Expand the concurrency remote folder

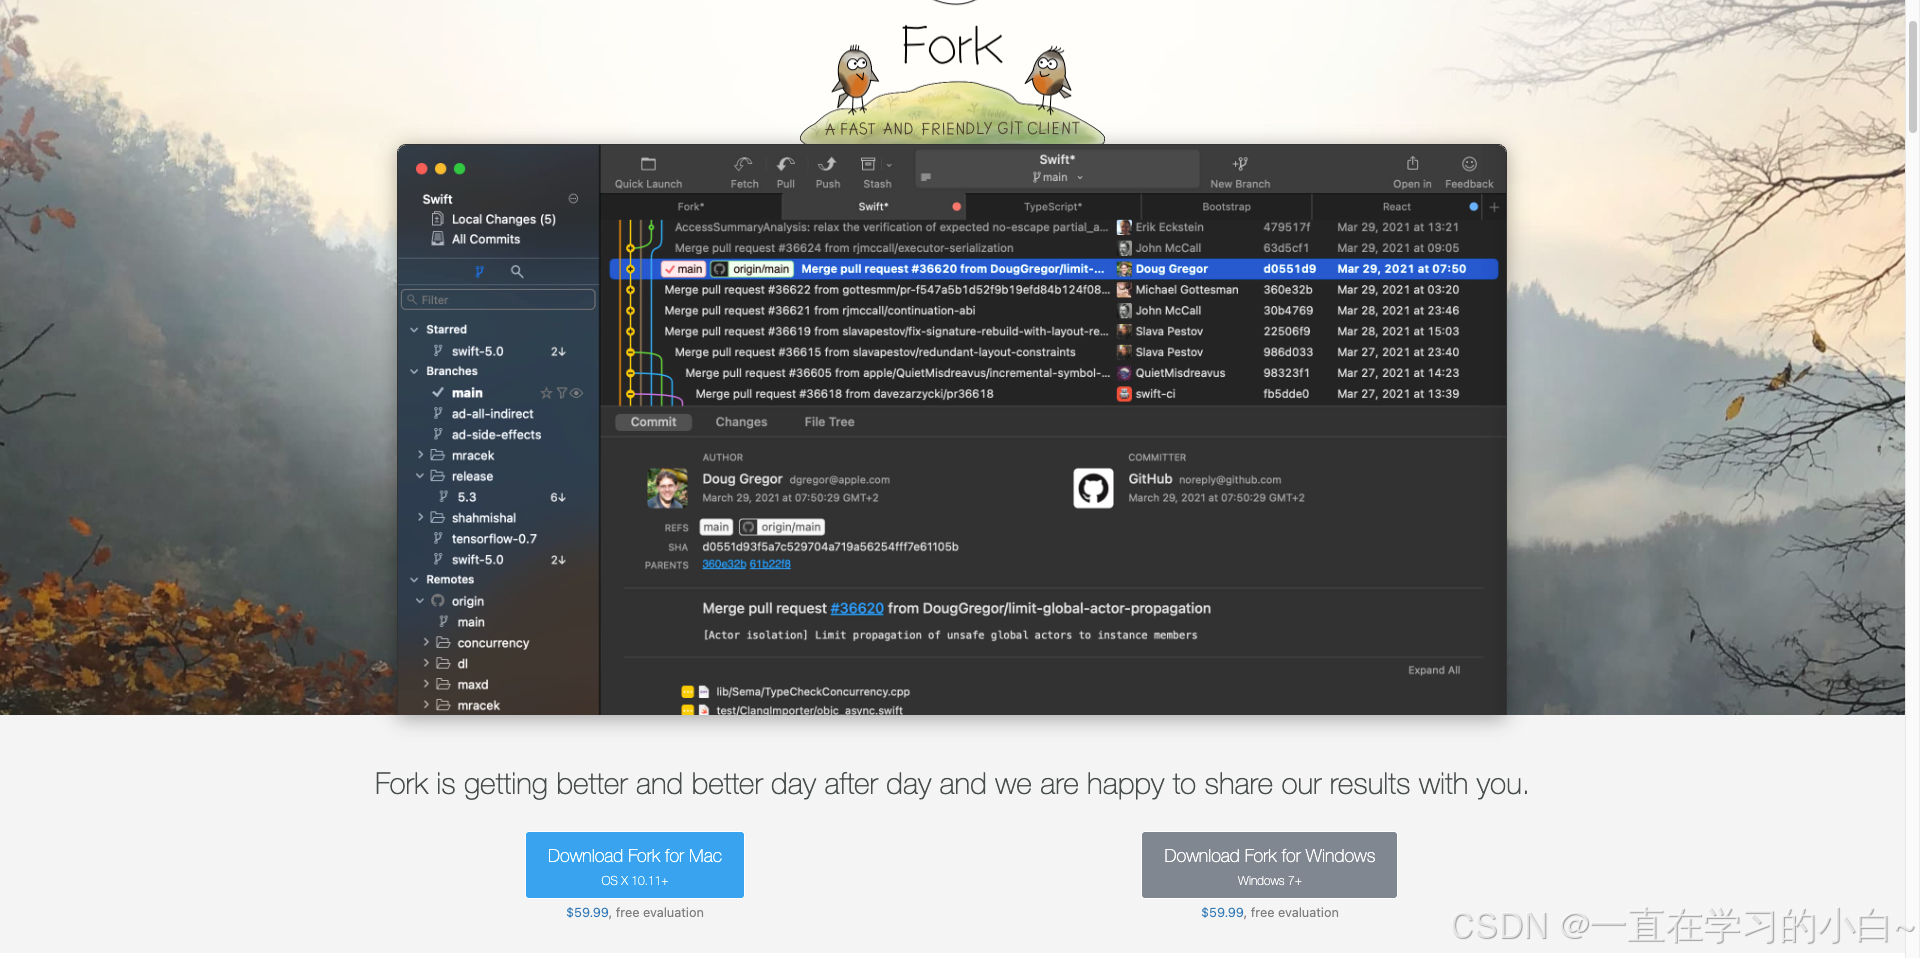(x=427, y=642)
